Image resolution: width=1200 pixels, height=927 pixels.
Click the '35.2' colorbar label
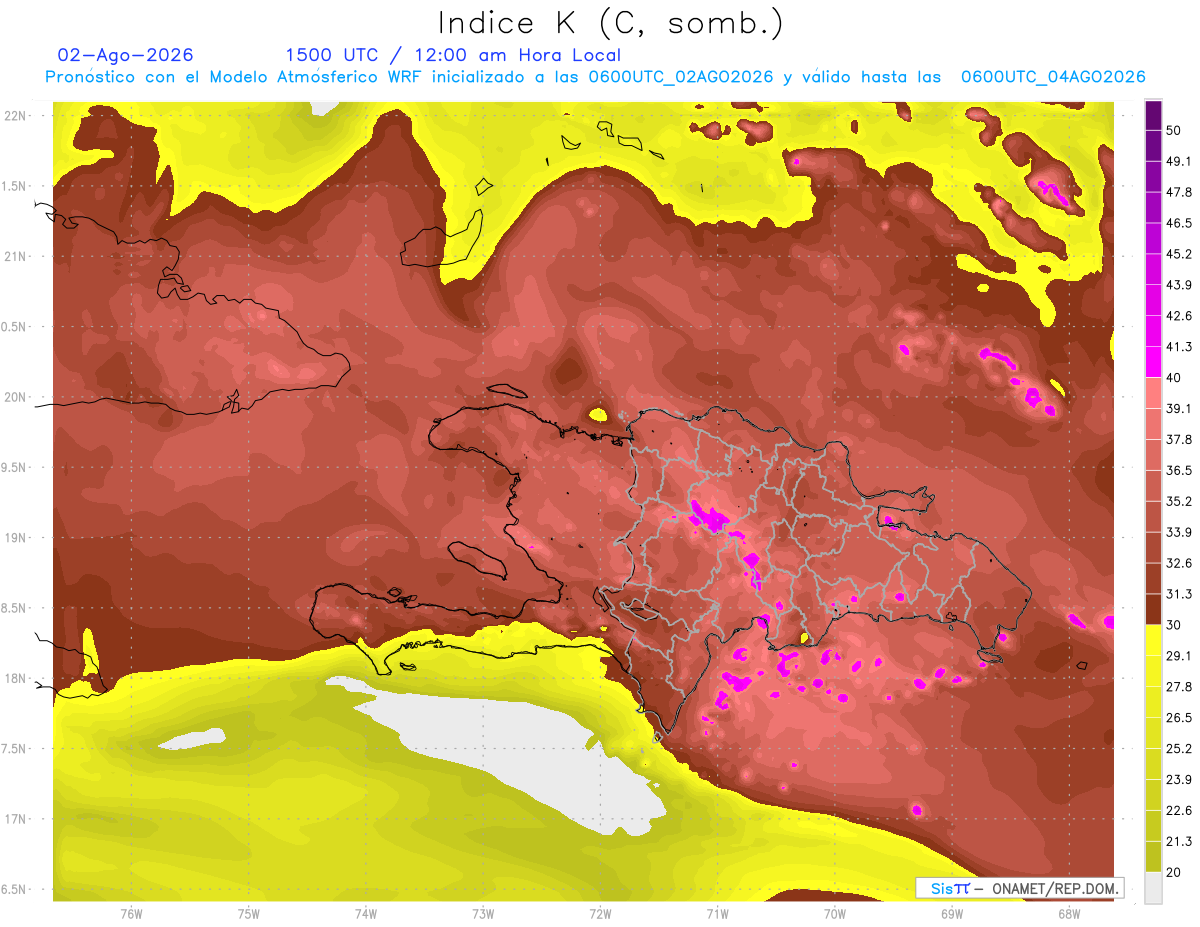[1179, 501]
